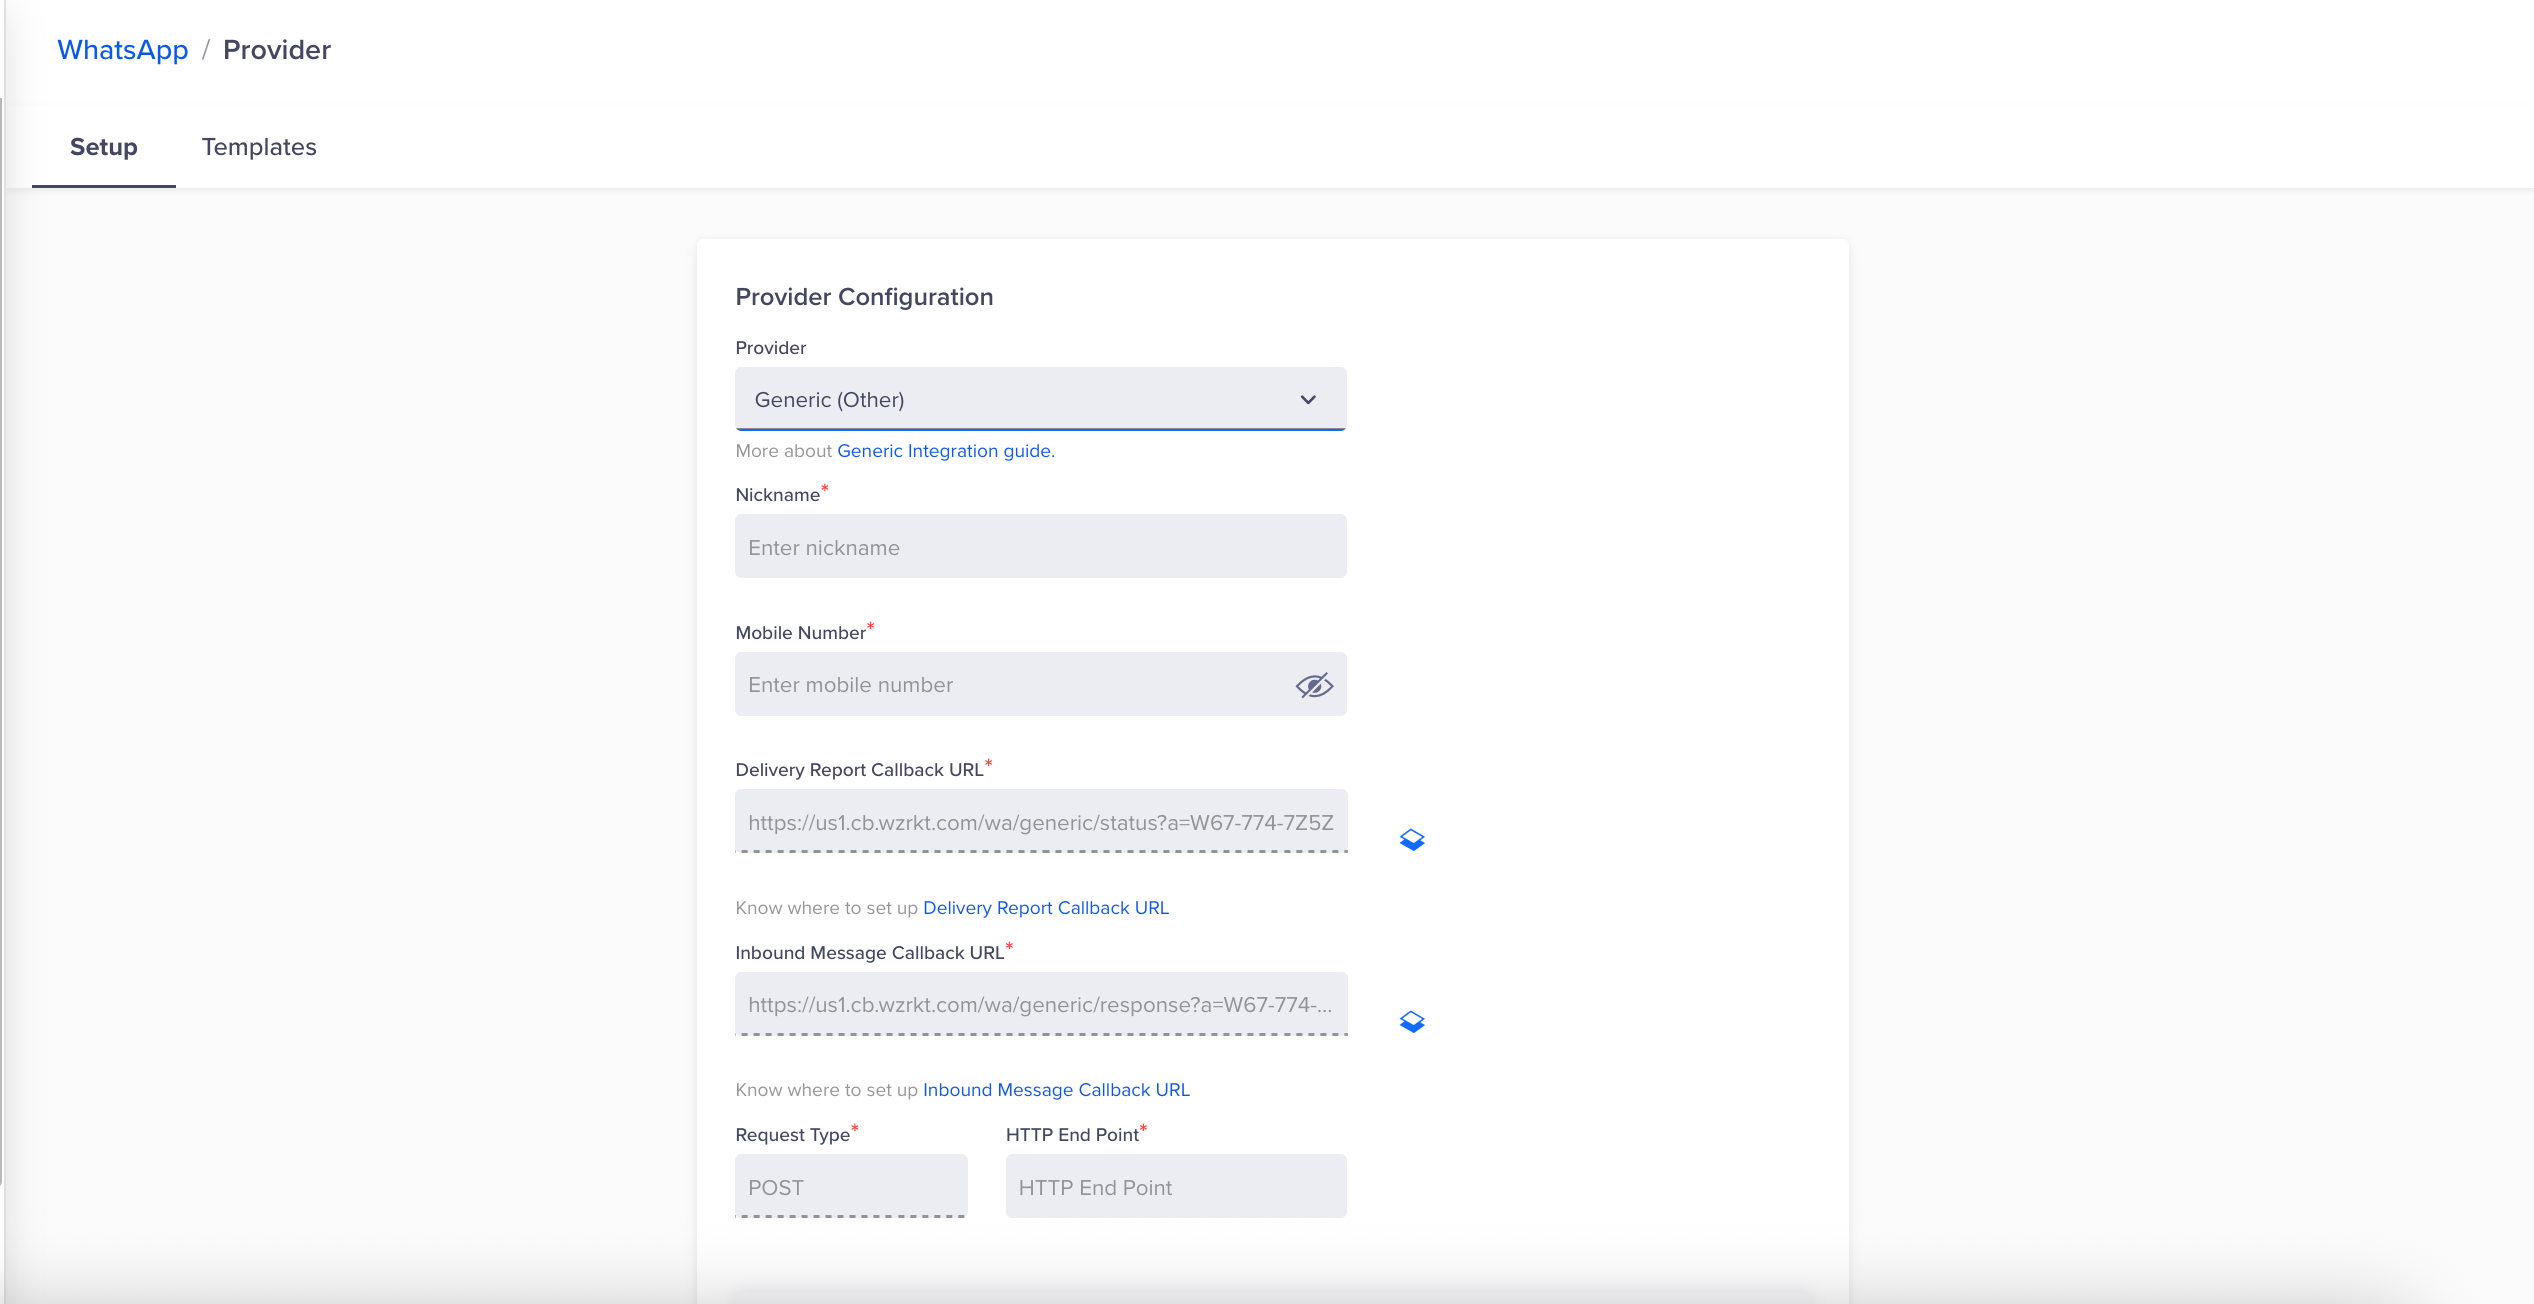Open Delivery Report Callback URL help link
This screenshot has height=1304, width=2534.
point(1045,908)
